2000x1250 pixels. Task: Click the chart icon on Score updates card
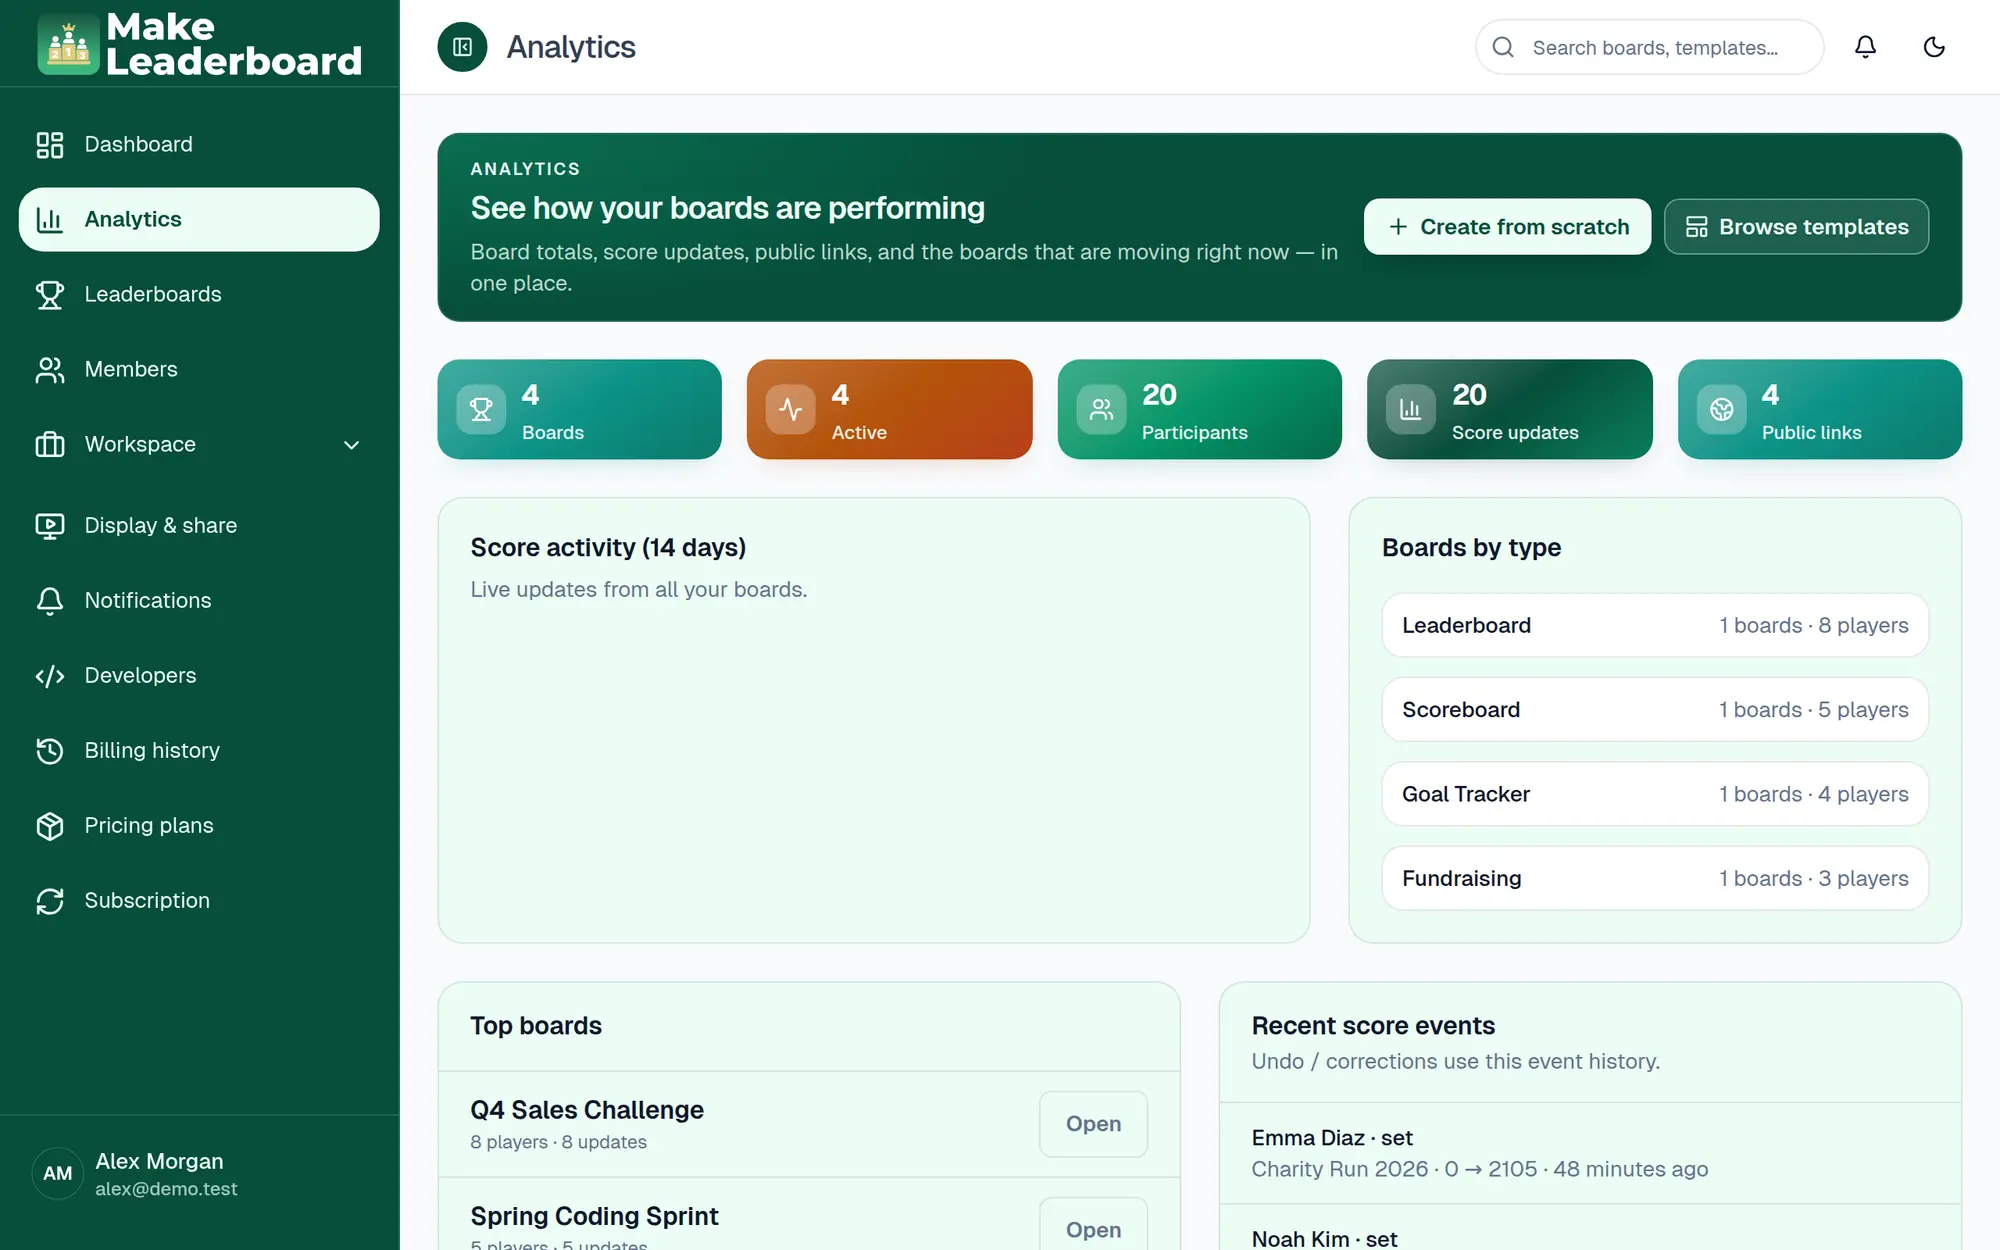point(1411,410)
